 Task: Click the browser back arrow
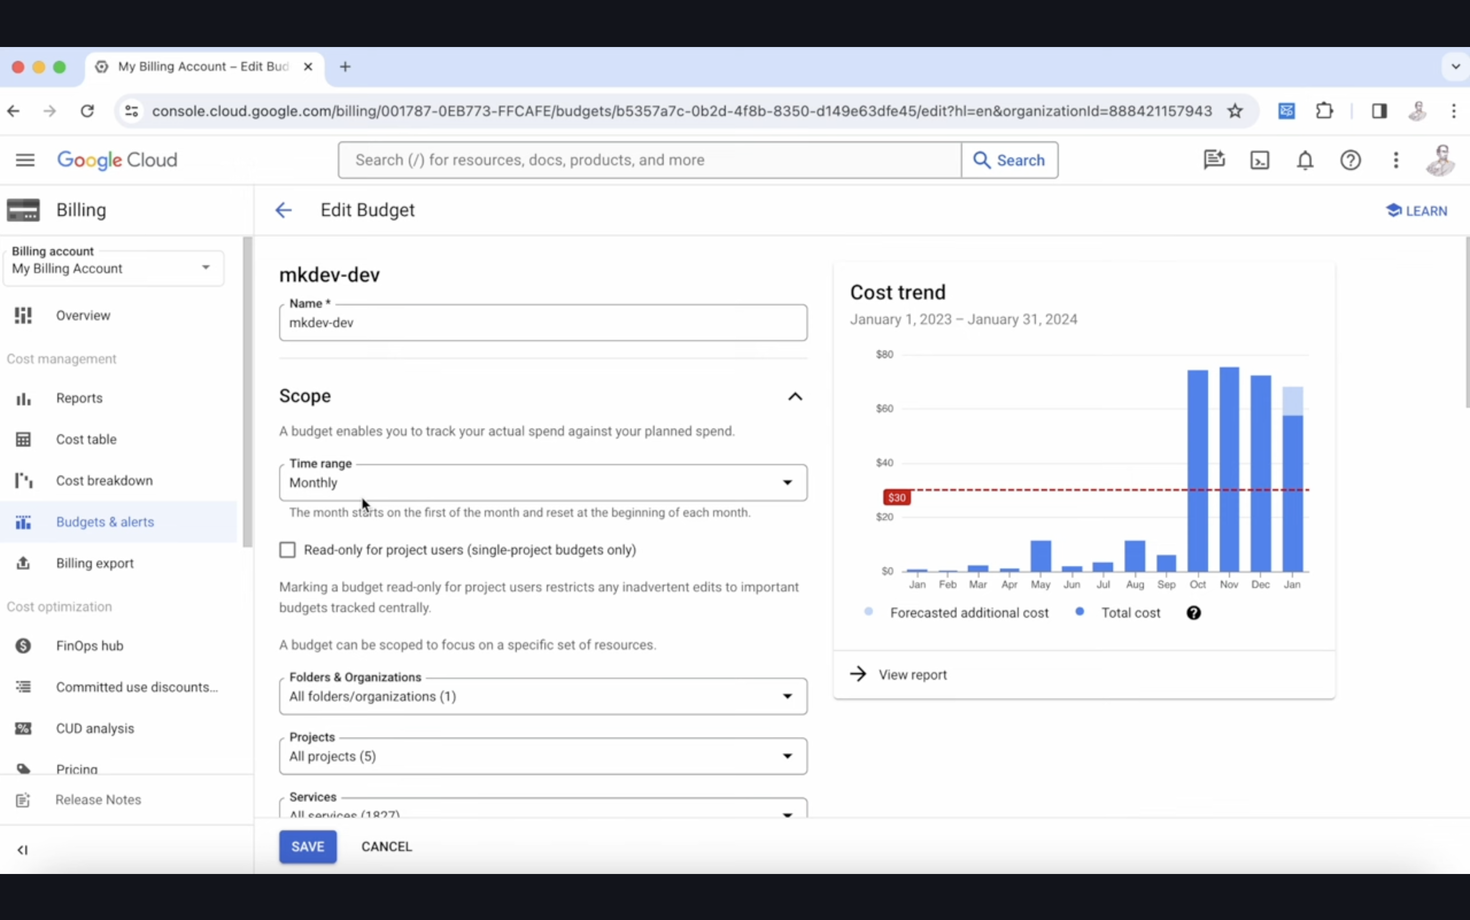[x=13, y=111]
